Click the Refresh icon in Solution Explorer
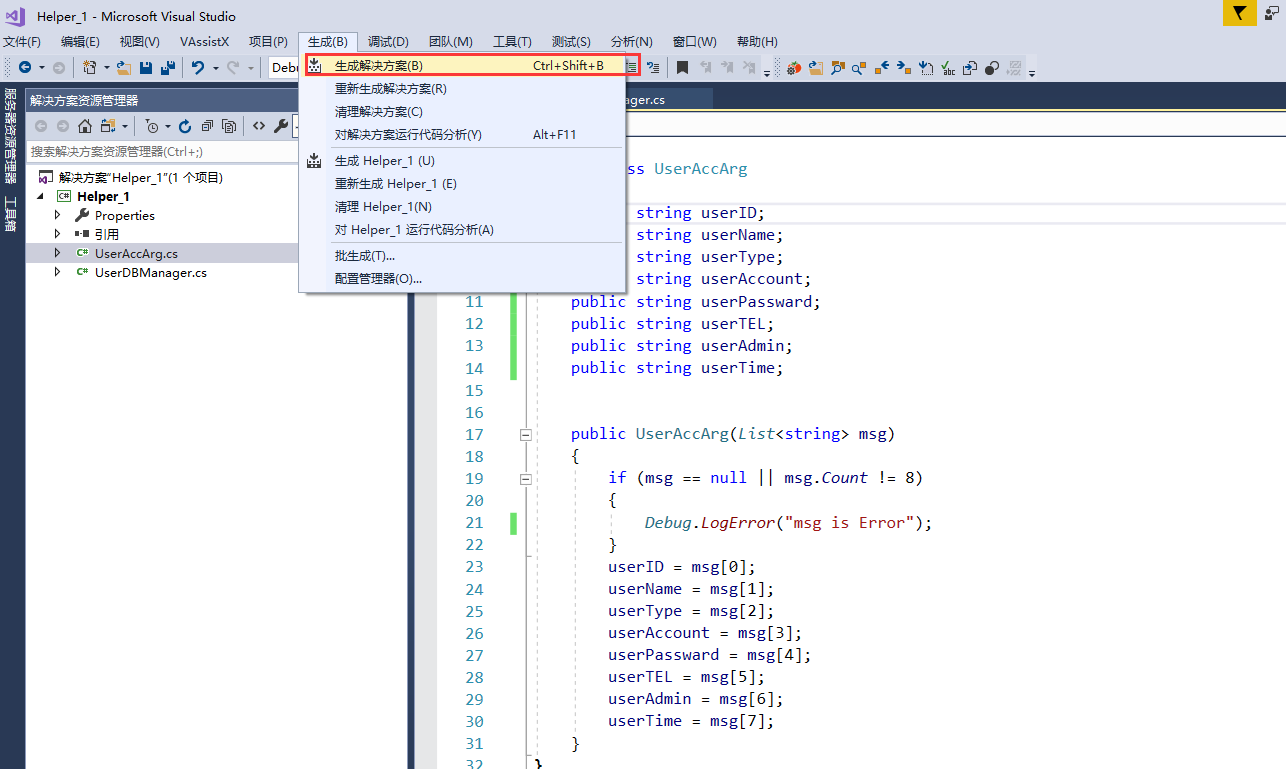 [185, 126]
